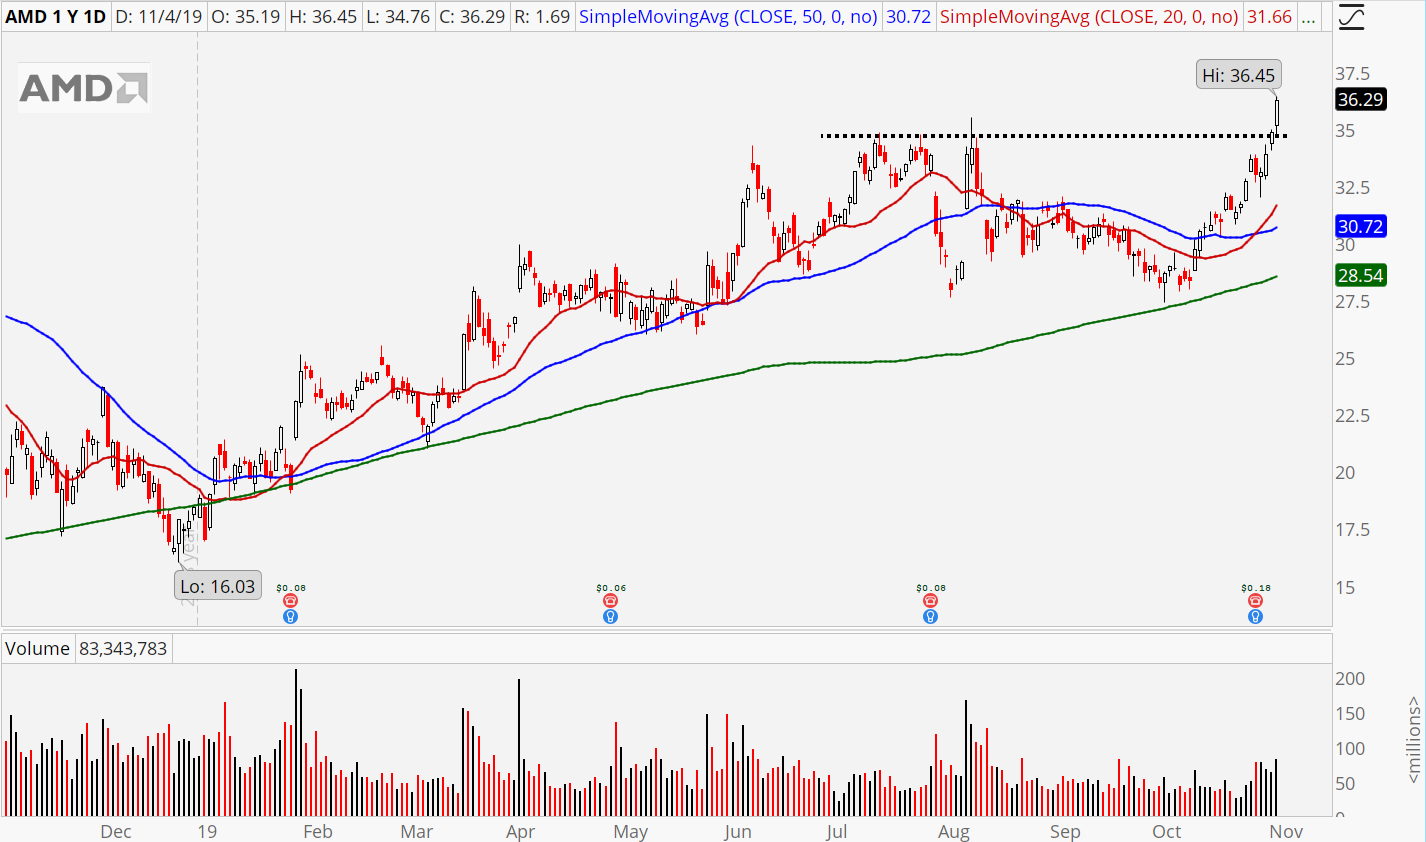Expand the hidden studies ellipsis in header
The width and height of the screenshot is (1426, 842).
click(x=1308, y=17)
